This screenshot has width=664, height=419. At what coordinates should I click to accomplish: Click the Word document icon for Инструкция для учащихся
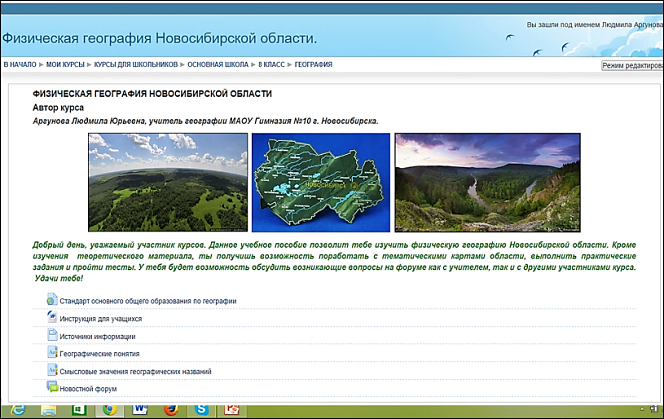coord(52,318)
